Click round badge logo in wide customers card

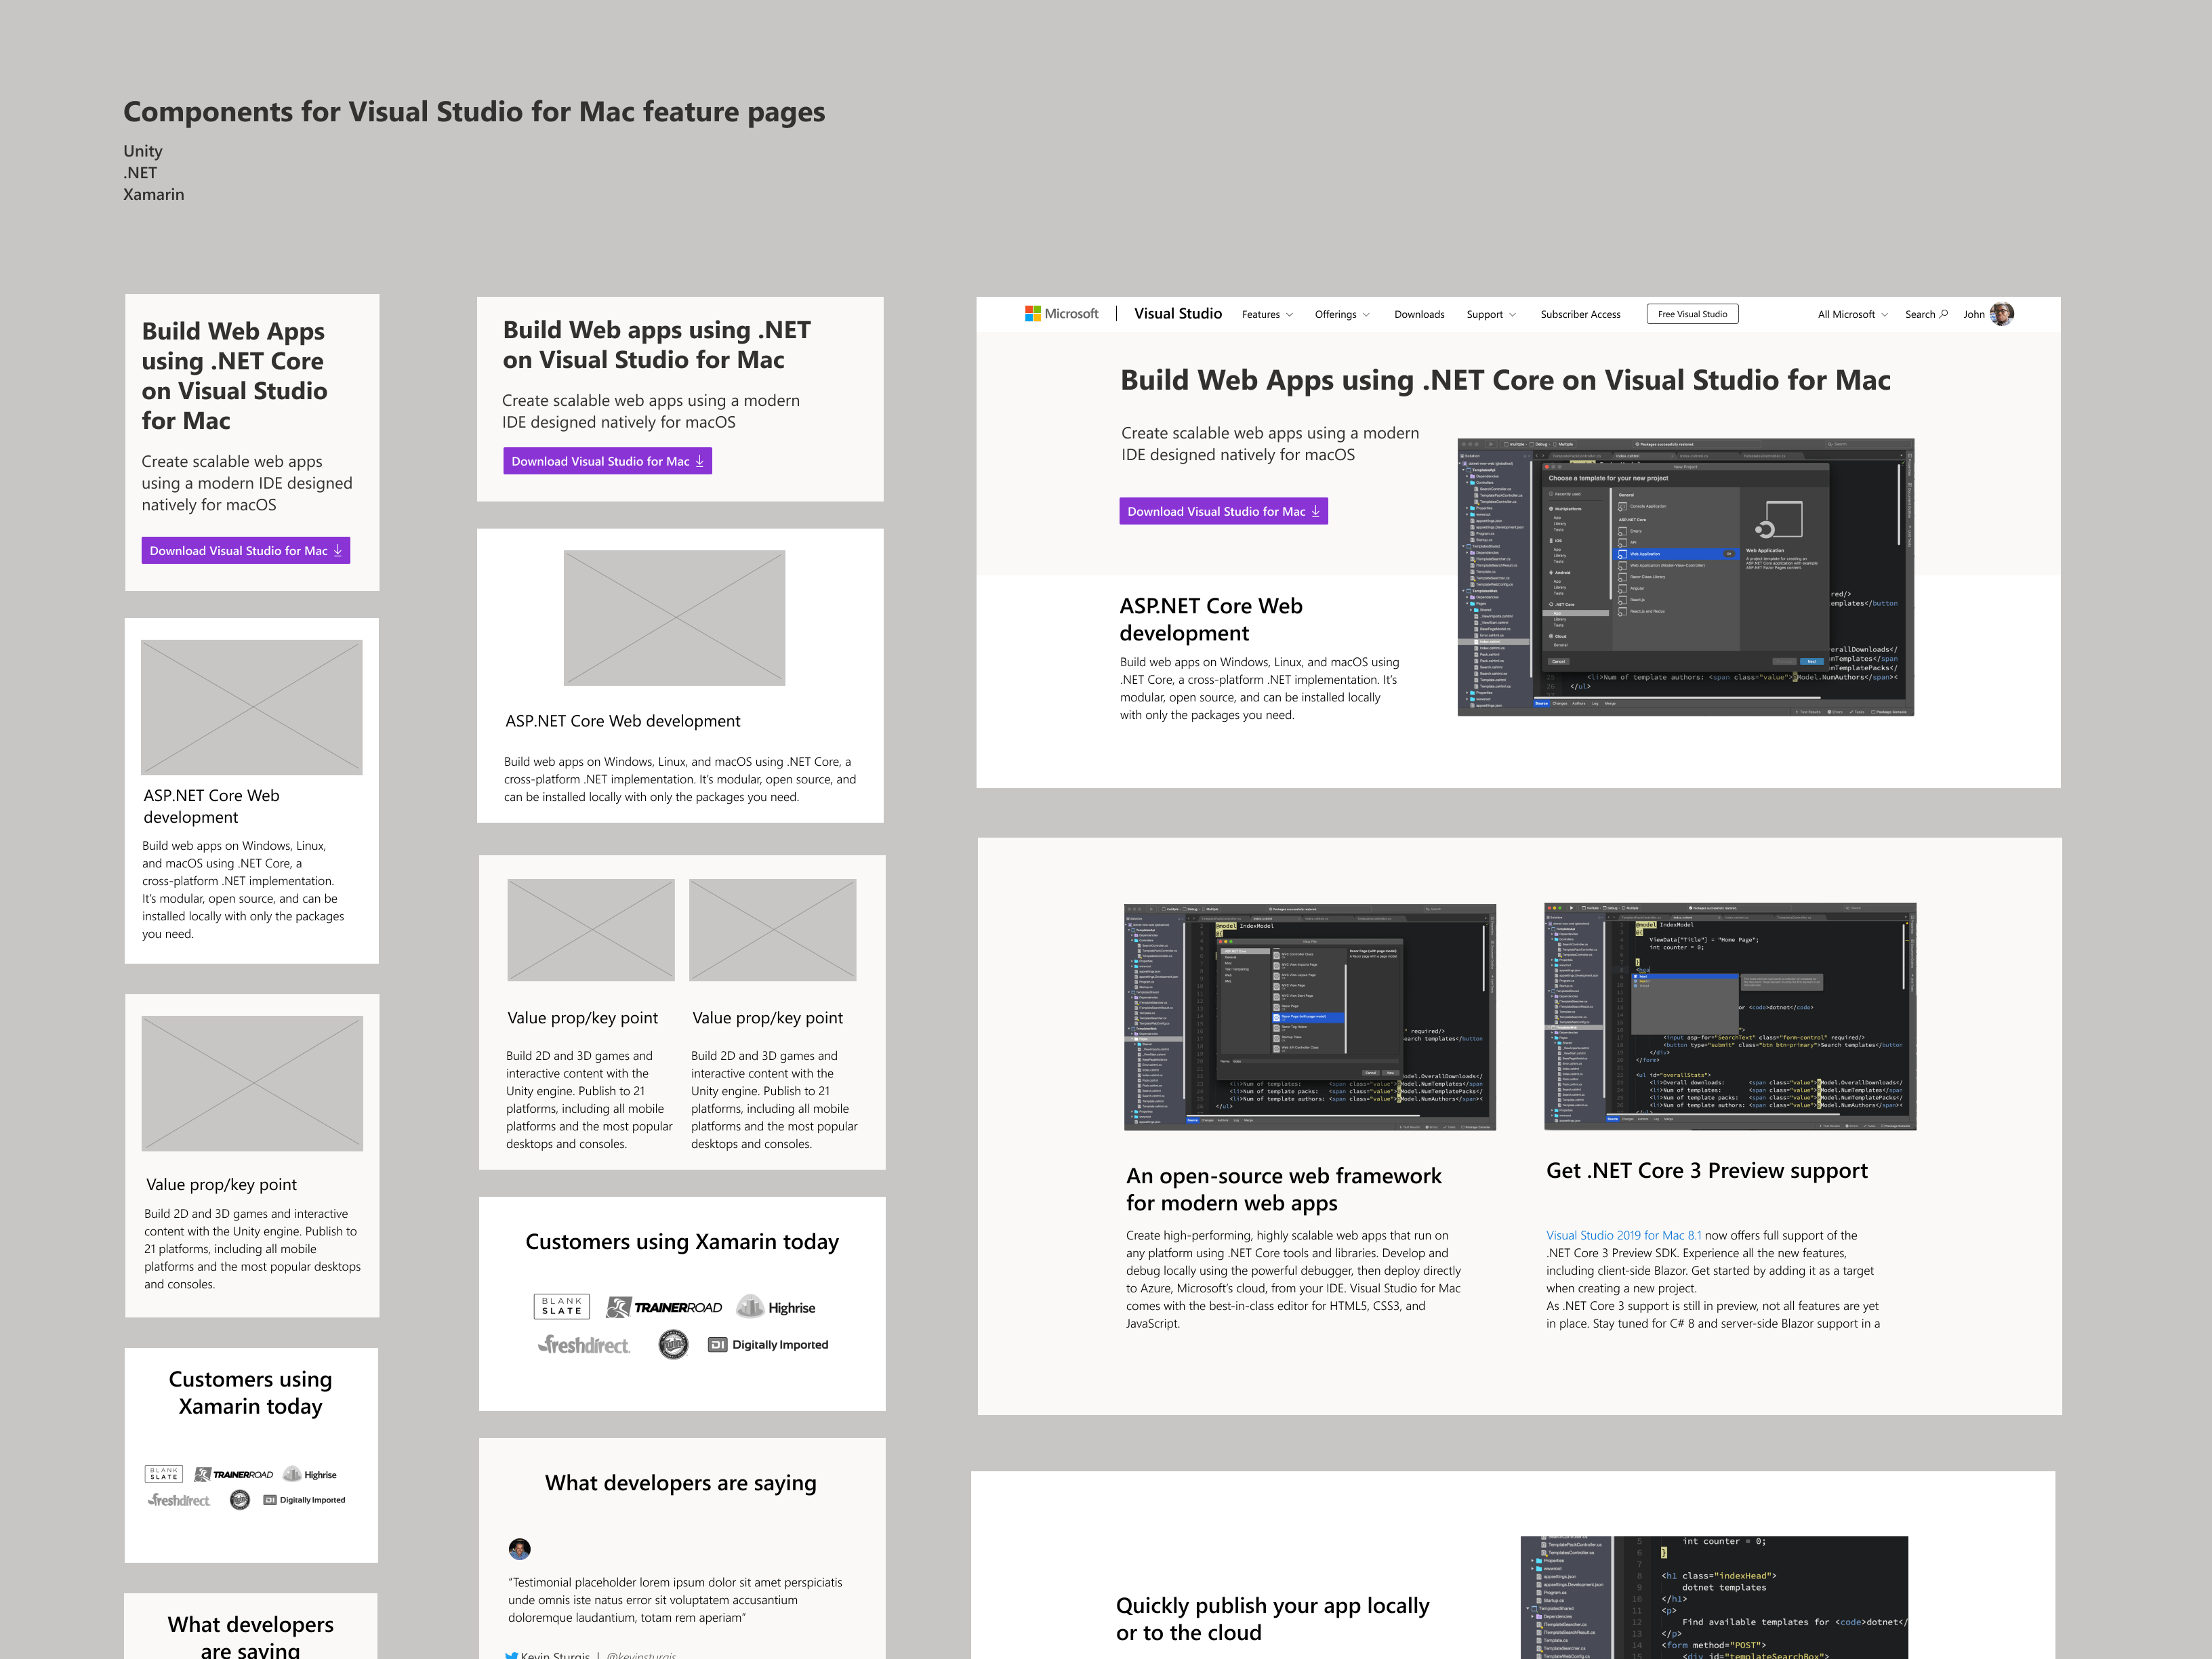click(674, 1345)
